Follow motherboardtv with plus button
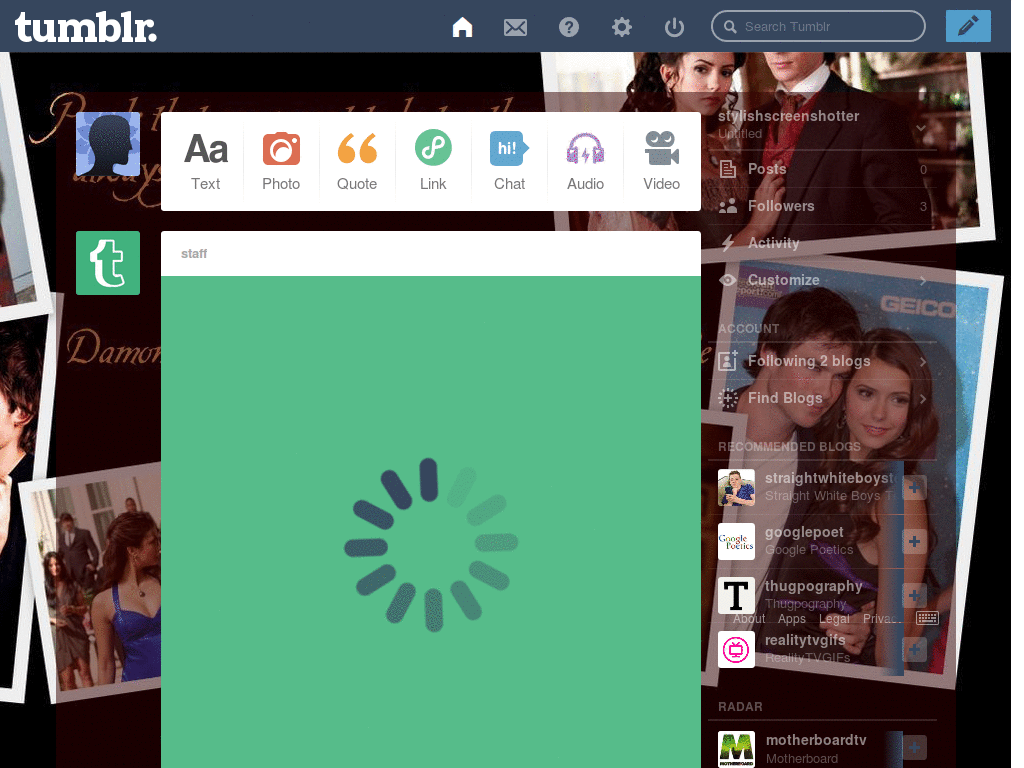 [x=915, y=748]
